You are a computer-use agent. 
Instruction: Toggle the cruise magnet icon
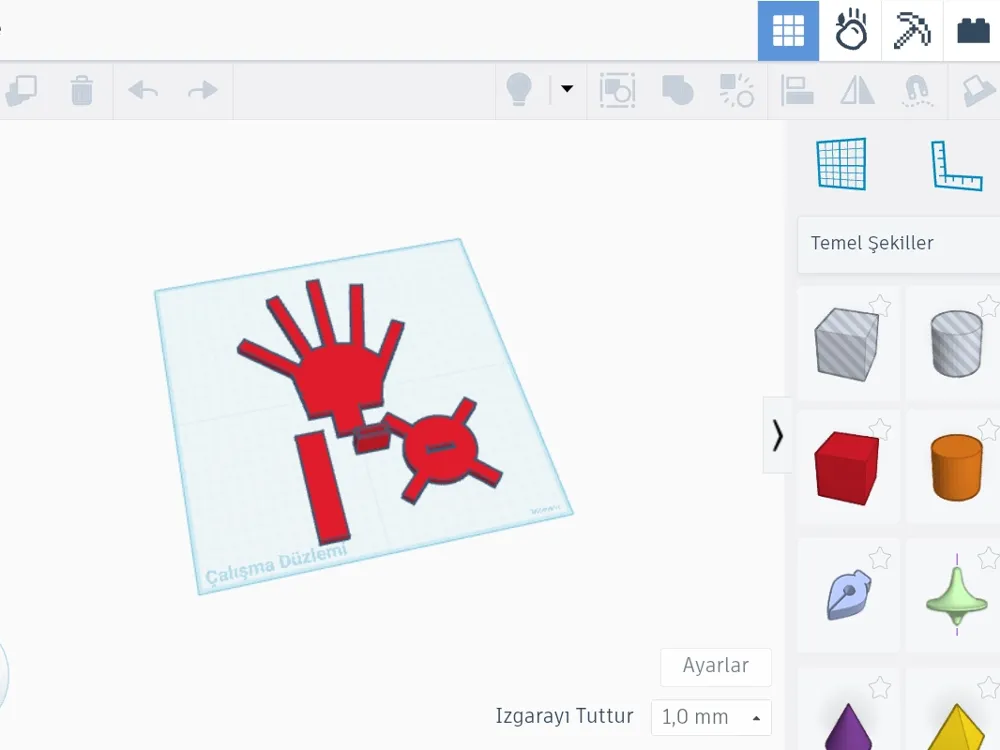point(917,90)
